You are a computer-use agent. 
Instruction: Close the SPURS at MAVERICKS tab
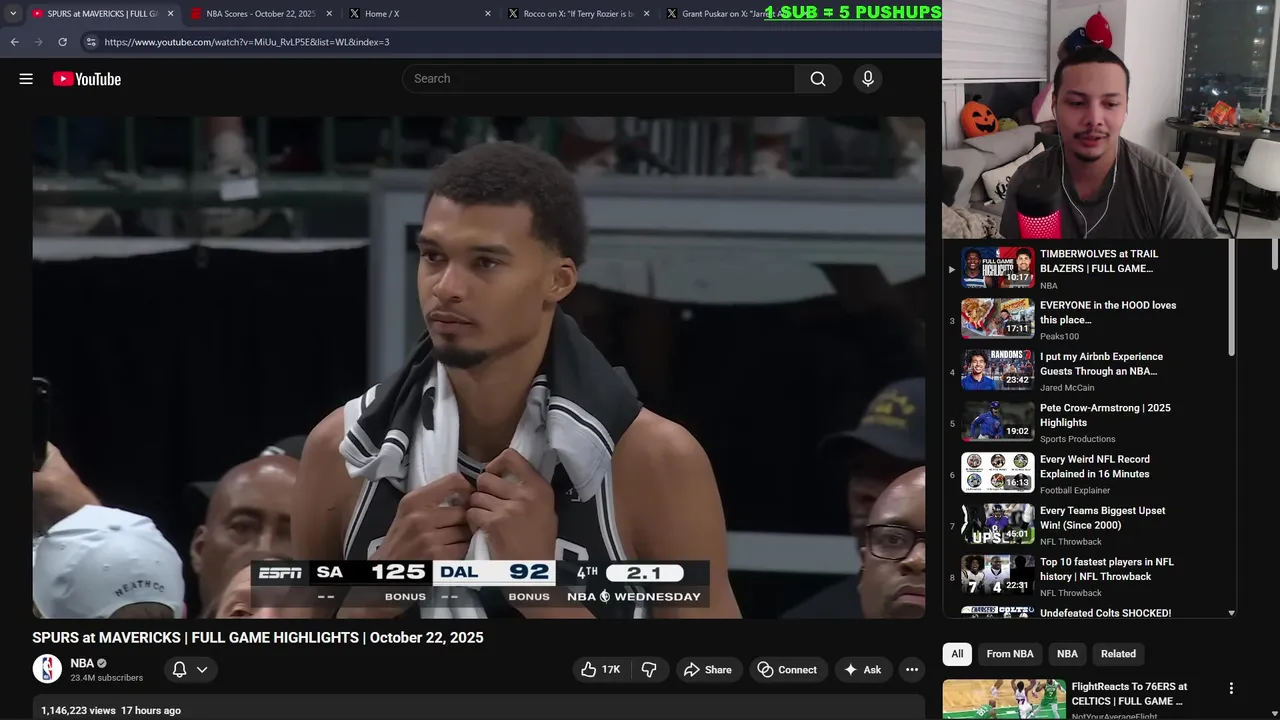point(170,14)
